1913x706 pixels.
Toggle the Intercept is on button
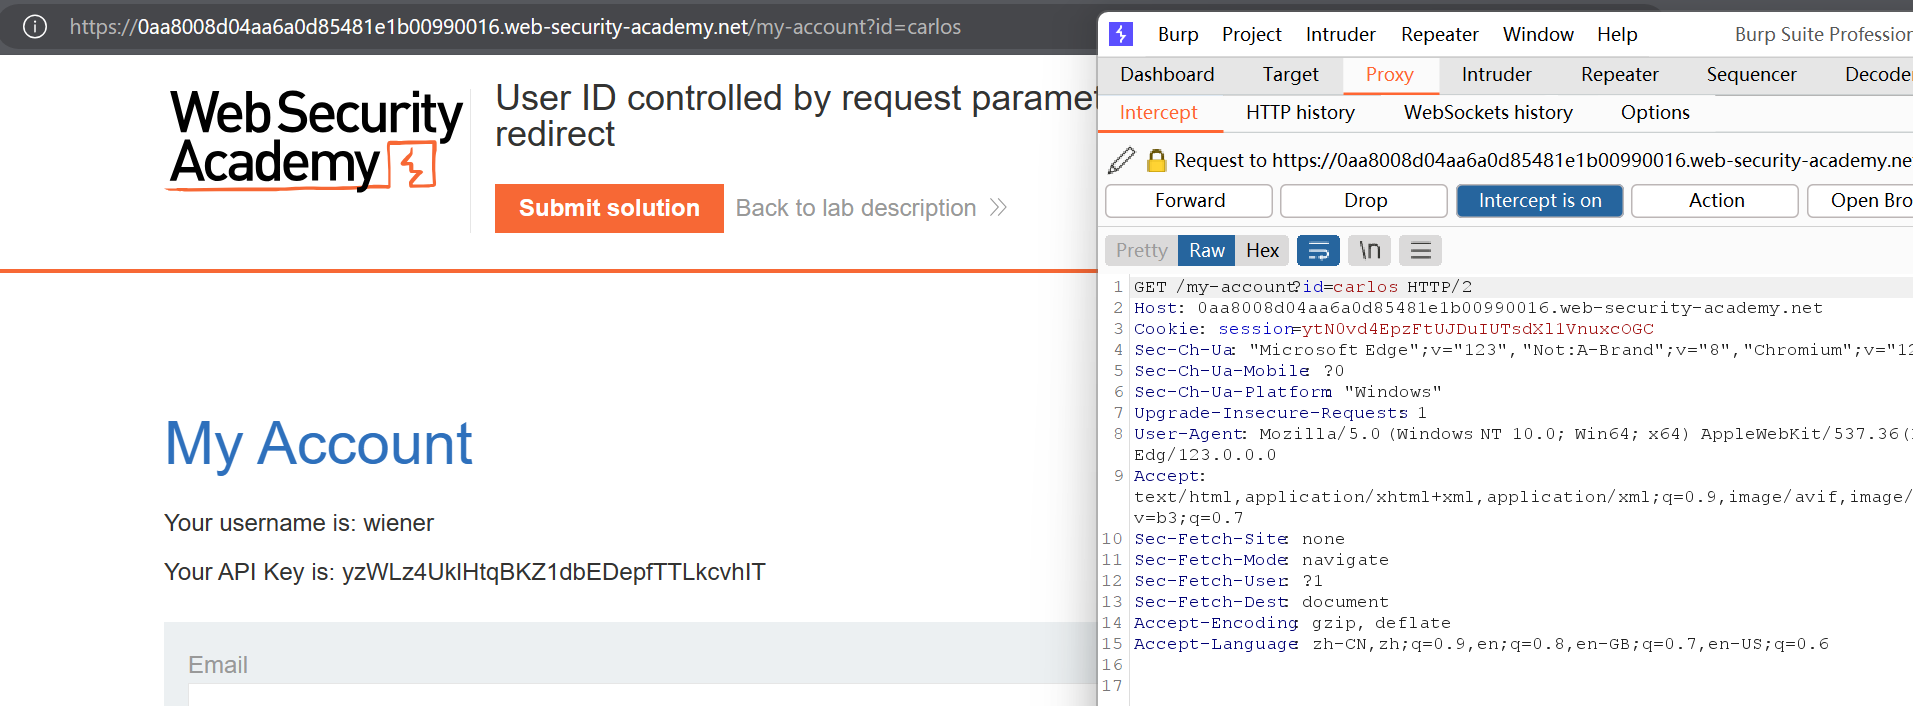tap(1539, 201)
